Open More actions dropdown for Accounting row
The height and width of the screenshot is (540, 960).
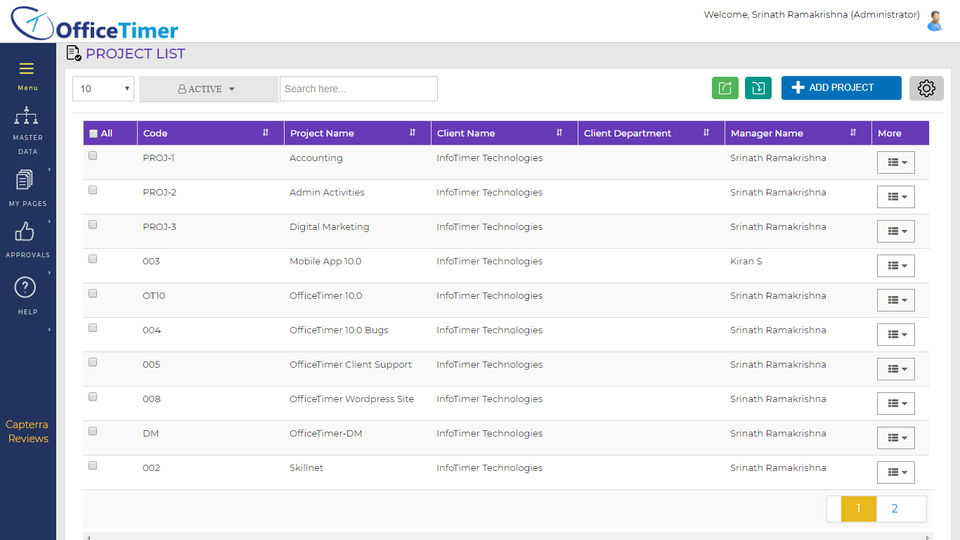tap(895, 162)
